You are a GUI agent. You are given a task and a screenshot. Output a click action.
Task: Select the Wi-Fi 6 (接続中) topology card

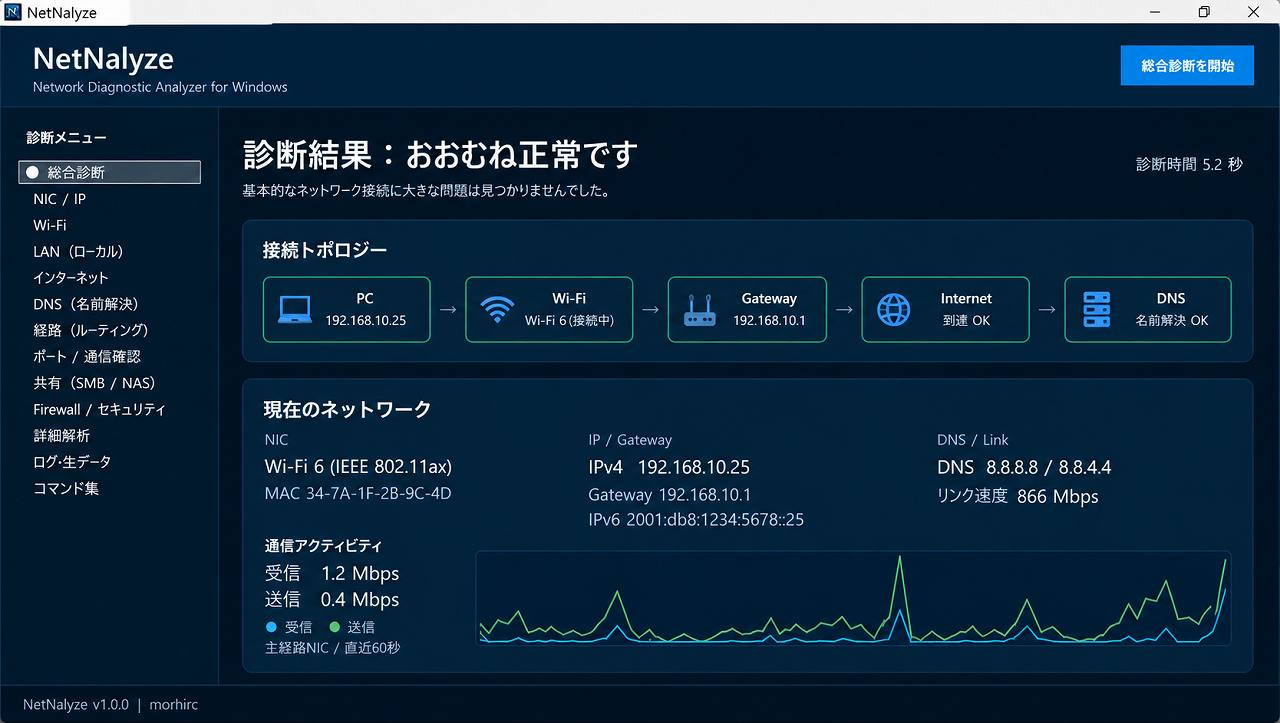[549, 310]
